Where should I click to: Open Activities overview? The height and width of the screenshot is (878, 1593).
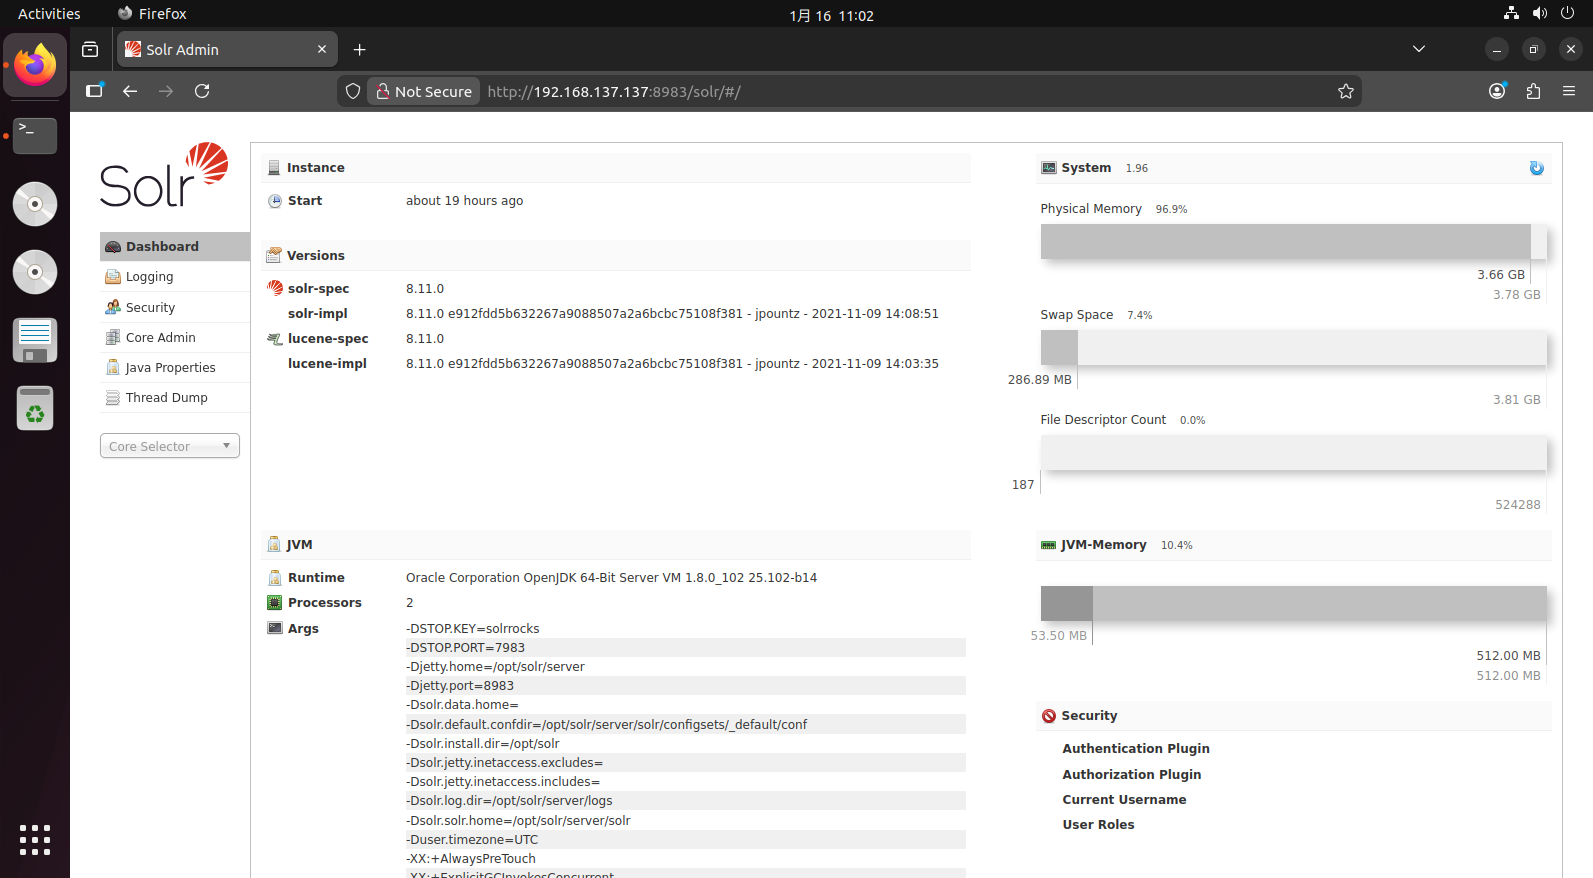pyautogui.click(x=49, y=14)
